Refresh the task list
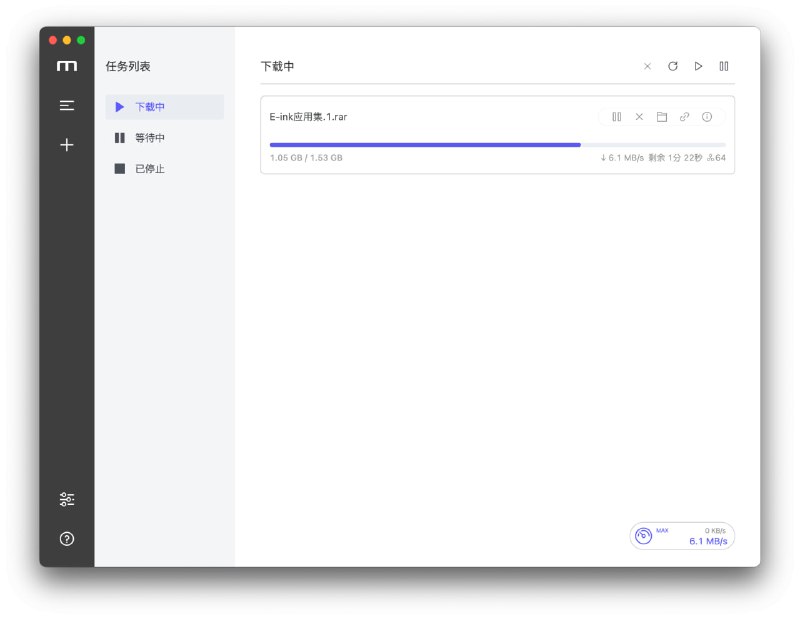This screenshot has width=800, height=619. click(x=673, y=66)
